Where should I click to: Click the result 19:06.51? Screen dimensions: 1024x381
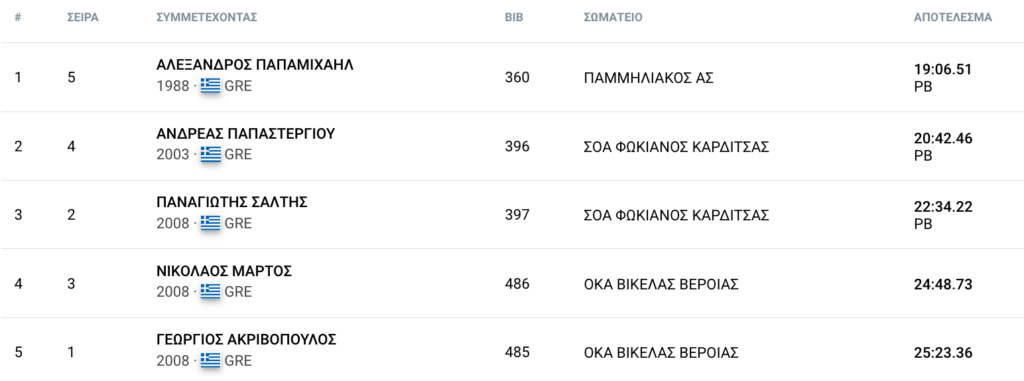click(943, 69)
